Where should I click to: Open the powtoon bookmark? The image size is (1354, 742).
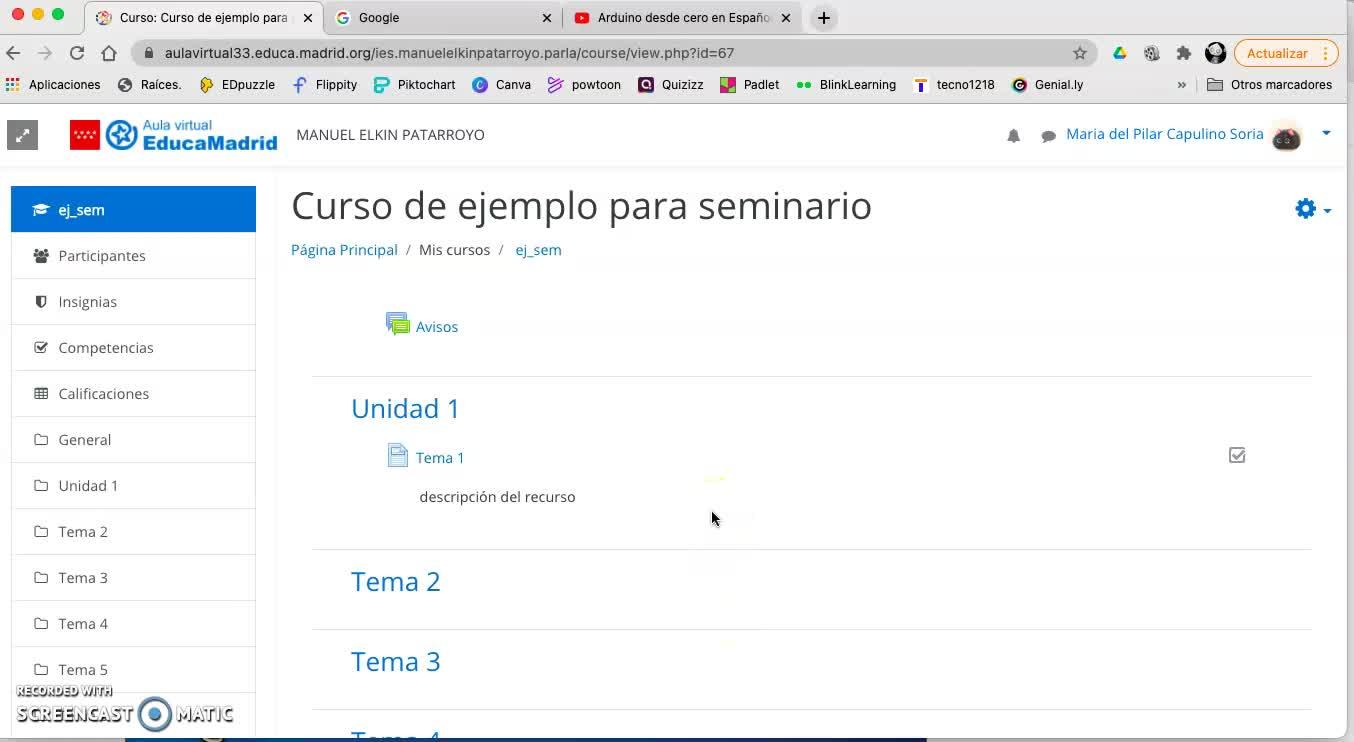585,85
